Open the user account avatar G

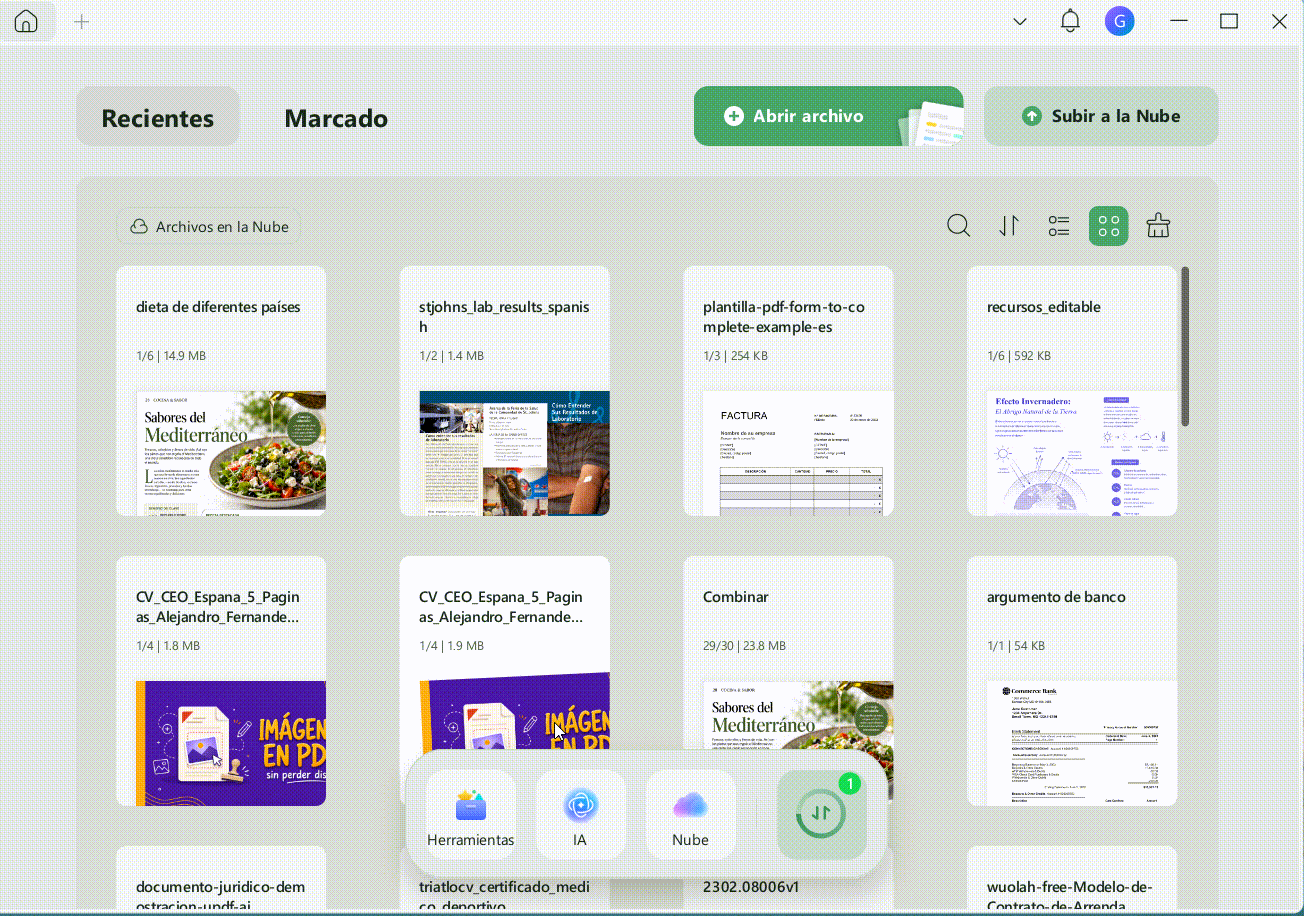tap(1120, 21)
